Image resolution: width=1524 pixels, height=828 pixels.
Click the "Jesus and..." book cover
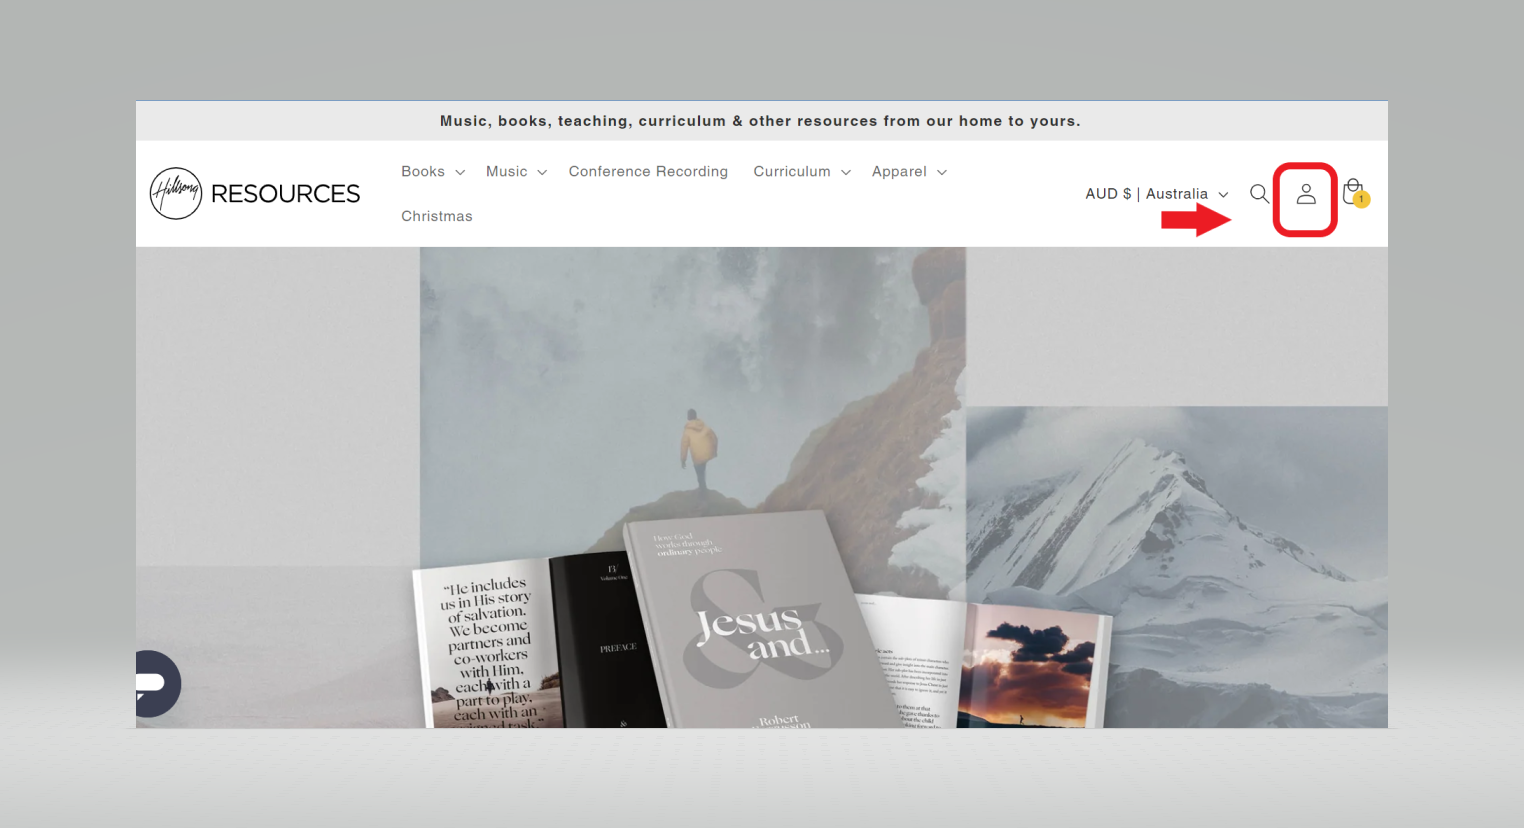pyautogui.click(x=760, y=630)
